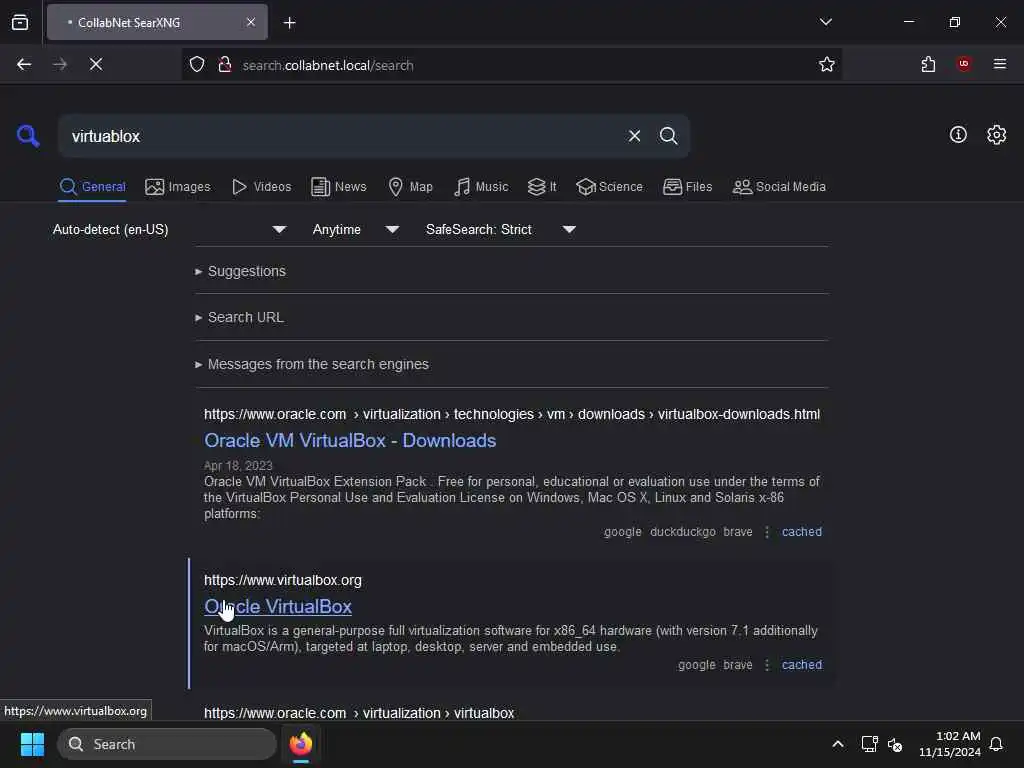
Task: Open cached version of virtualbox.org result
Action: pos(802,665)
